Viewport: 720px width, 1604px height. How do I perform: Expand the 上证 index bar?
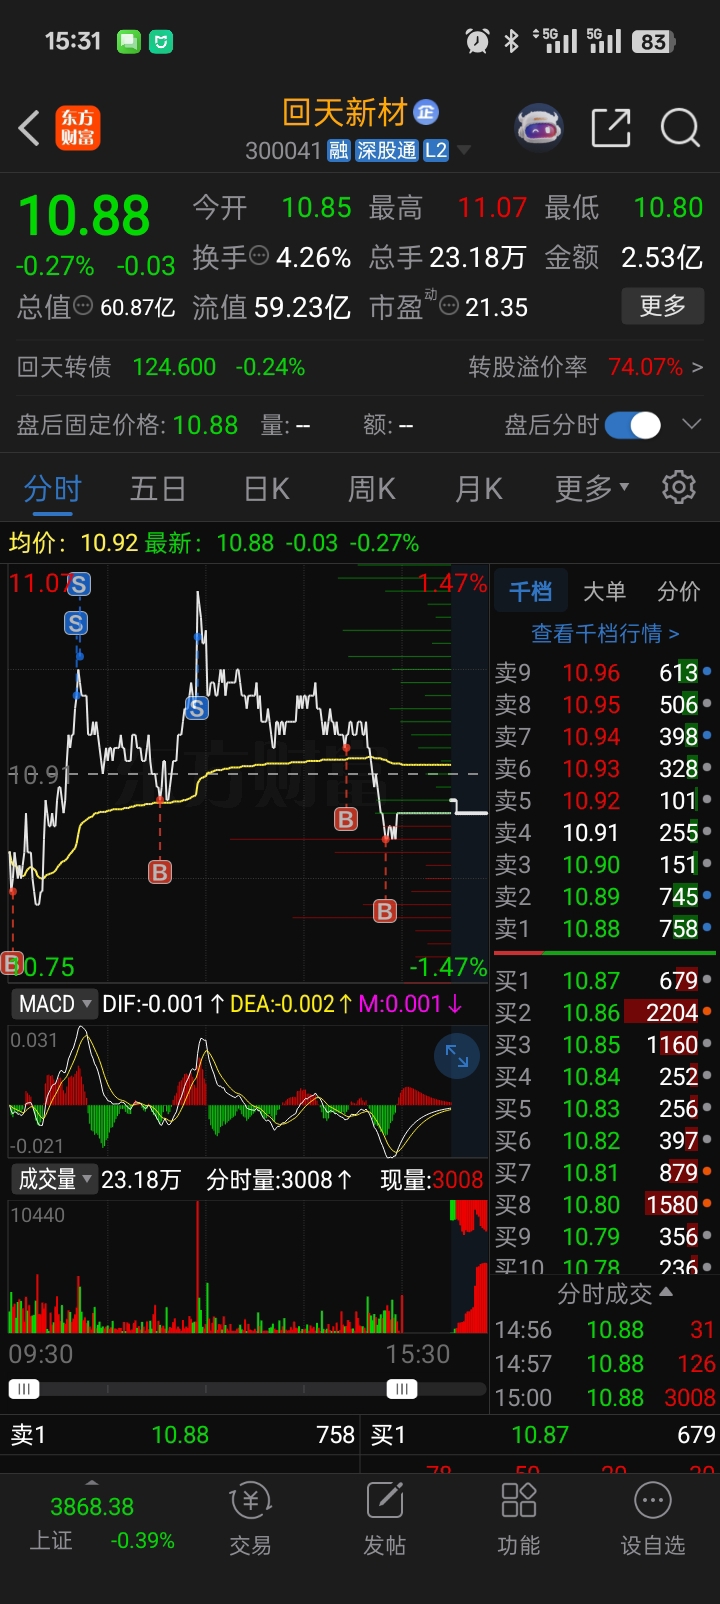[x=92, y=1482]
